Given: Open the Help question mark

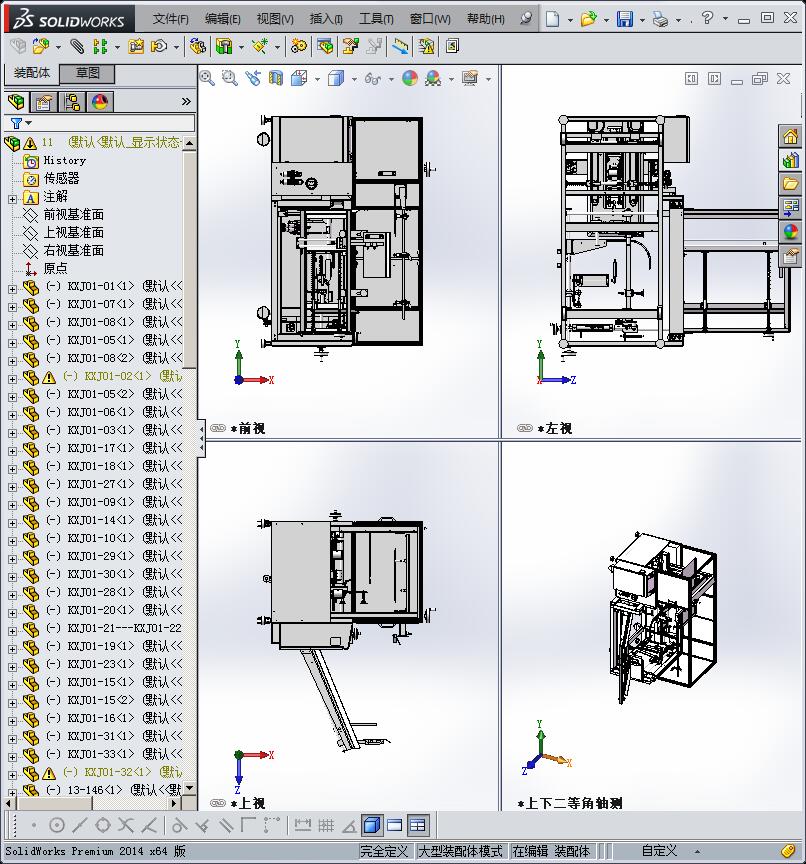Looking at the screenshot, I should 707,18.
